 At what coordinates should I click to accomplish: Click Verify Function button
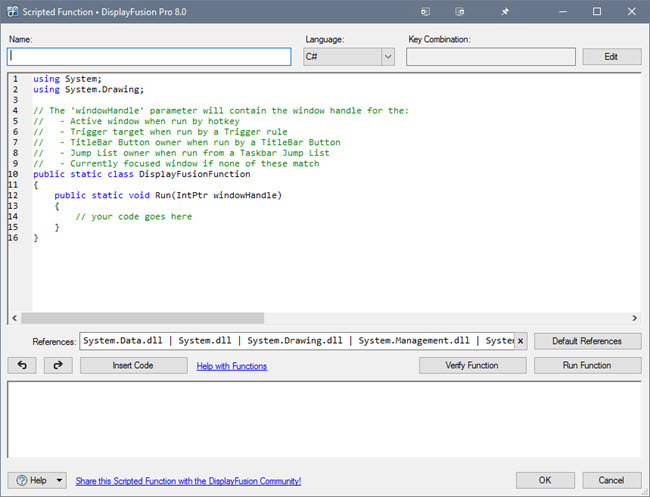[472, 365]
